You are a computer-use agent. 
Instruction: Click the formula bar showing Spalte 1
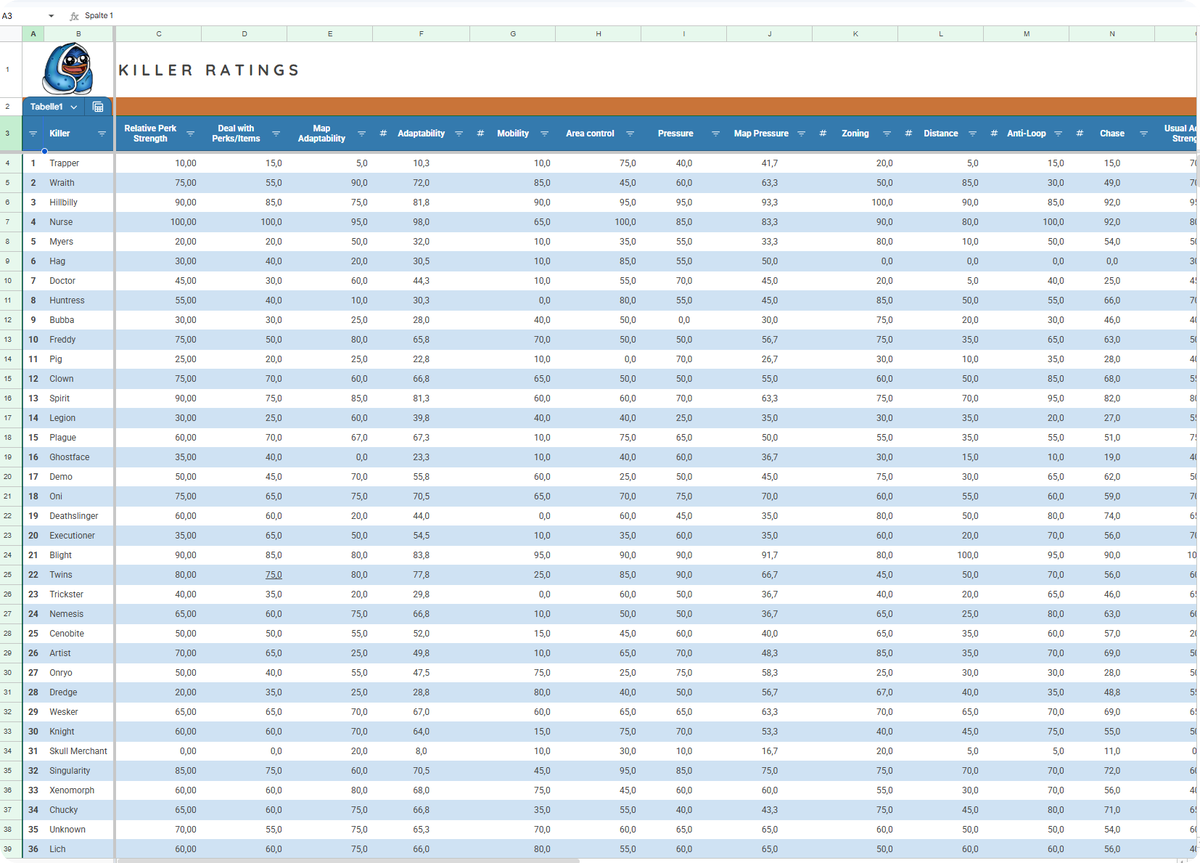coord(640,16)
